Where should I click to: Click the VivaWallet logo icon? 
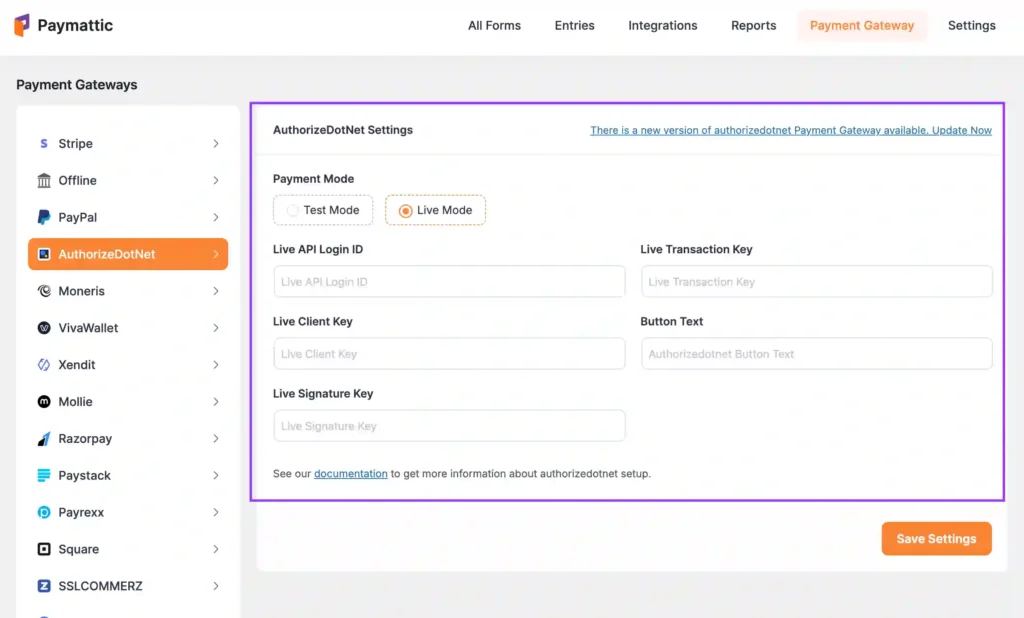click(44, 328)
